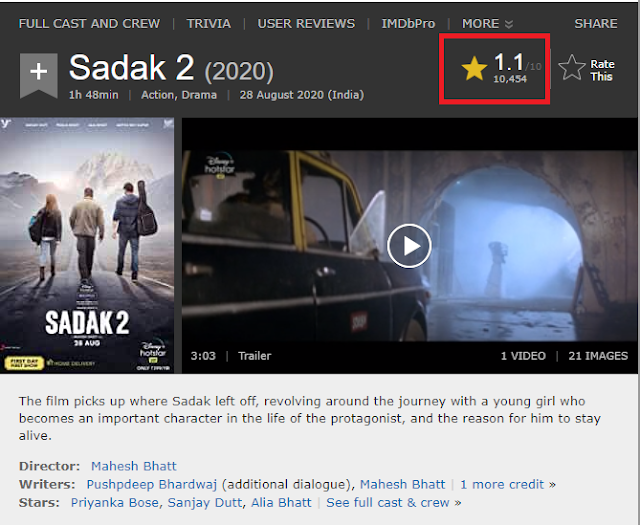The width and height of the screenshot is (640, 525).
Task: Open USER REVIEWS
Action: 306,24
